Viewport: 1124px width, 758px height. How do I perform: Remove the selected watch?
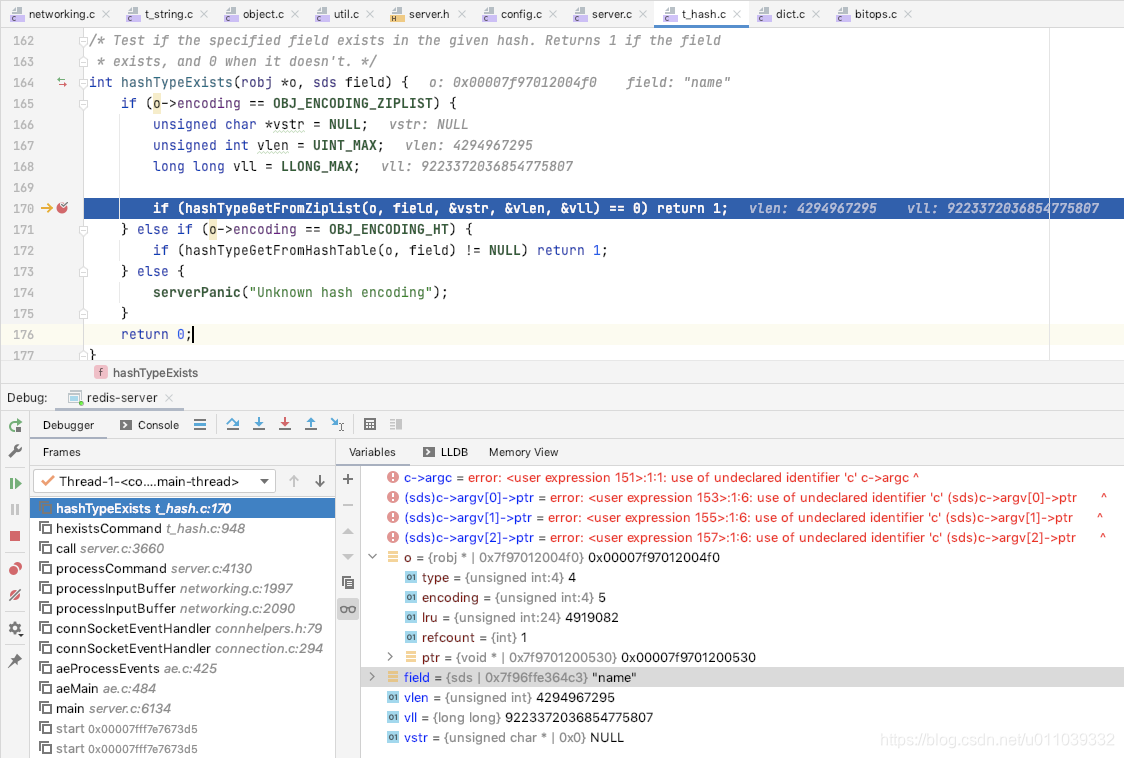(348, 505)
